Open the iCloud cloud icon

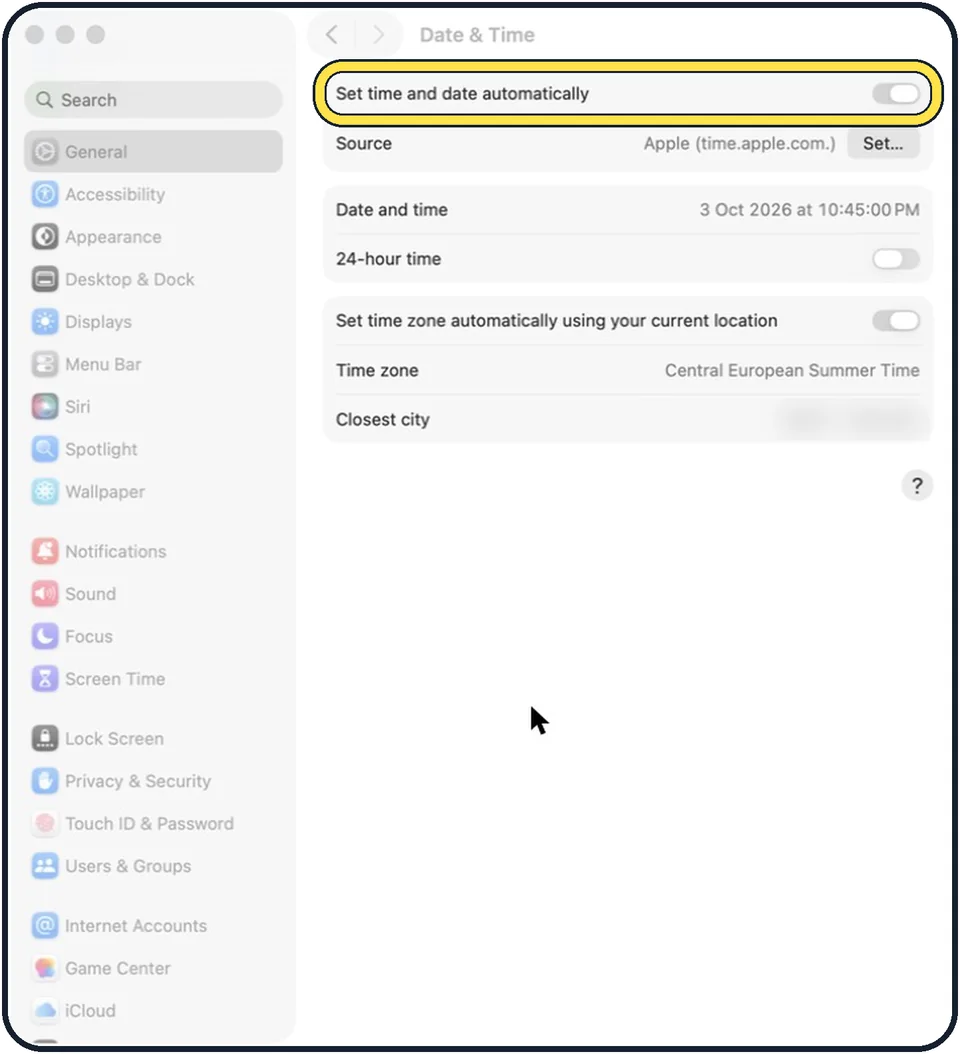point(45,1010)
